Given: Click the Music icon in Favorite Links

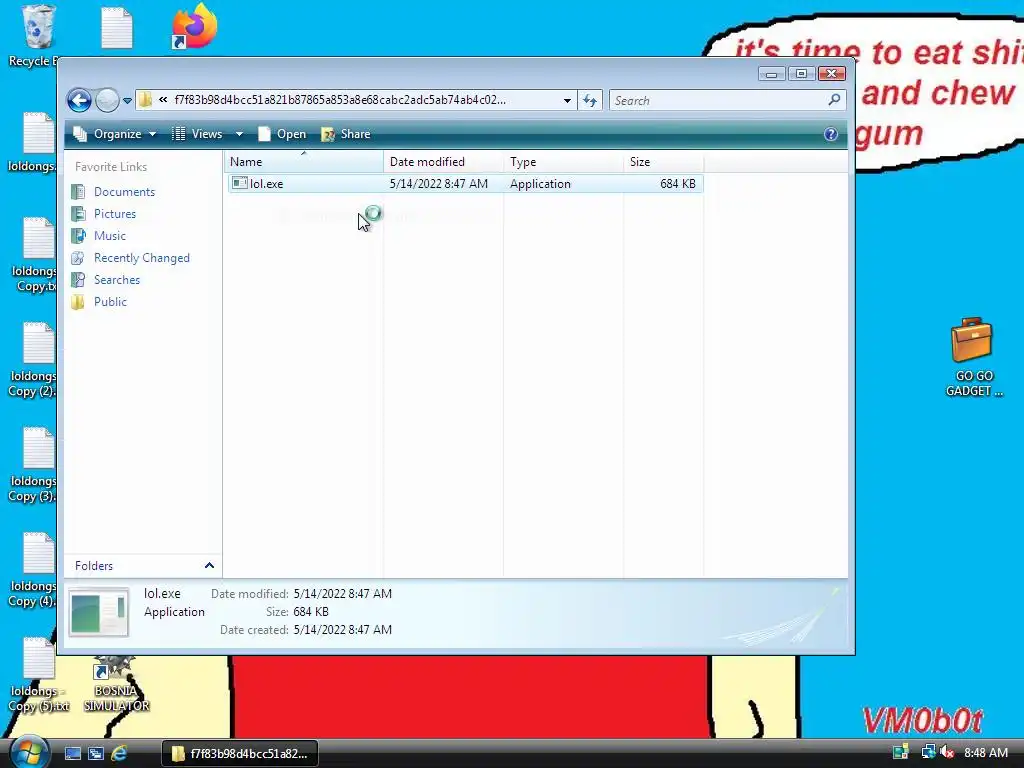Looking at the screenshot, I should (x=78, y=236).
